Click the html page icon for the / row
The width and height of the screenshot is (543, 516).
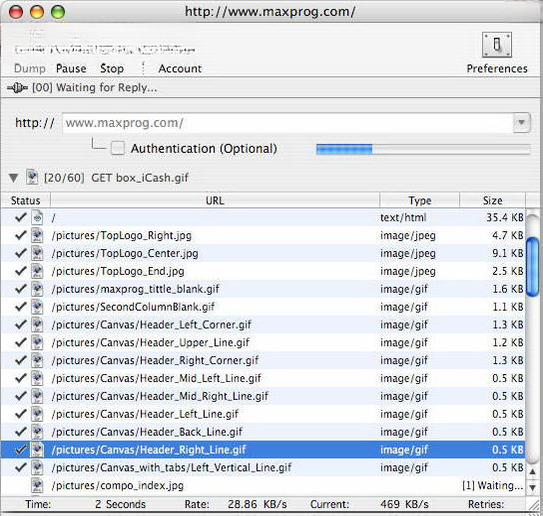(37, 217)
